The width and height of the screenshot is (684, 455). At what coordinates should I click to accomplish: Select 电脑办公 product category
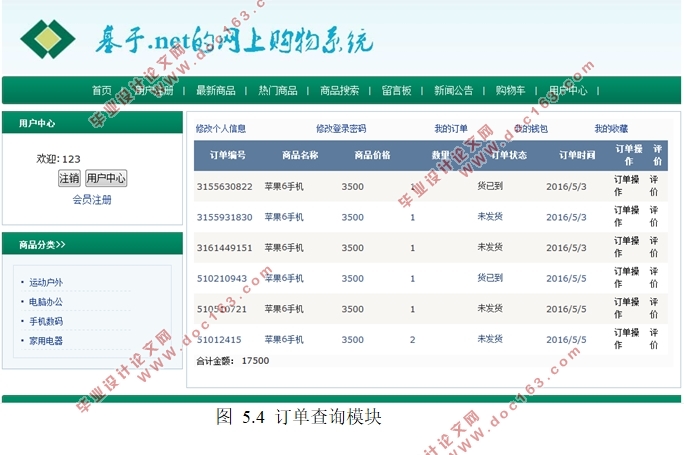tap(46, 302)
